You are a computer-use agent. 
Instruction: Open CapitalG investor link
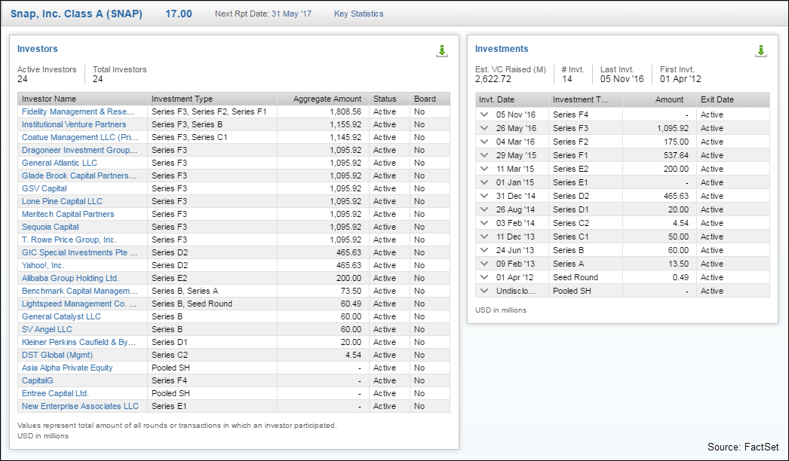[x=37, y=380]
